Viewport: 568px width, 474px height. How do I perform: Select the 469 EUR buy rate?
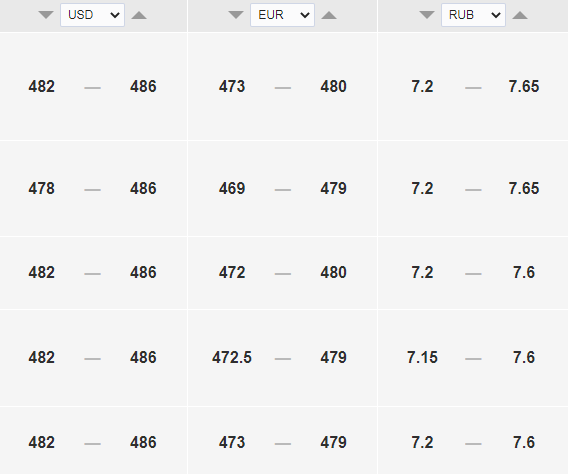click(232, 189)
